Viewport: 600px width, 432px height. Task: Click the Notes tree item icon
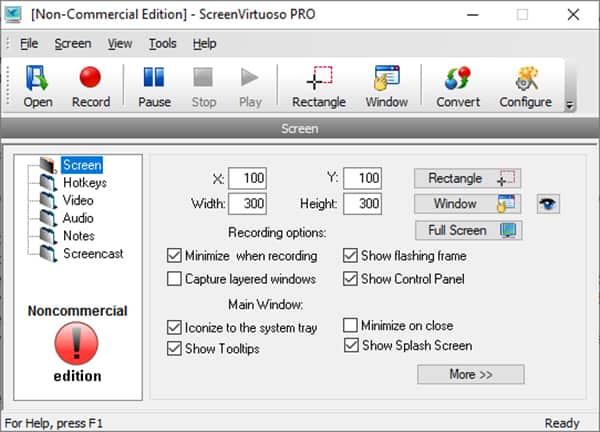click(49, 236)
